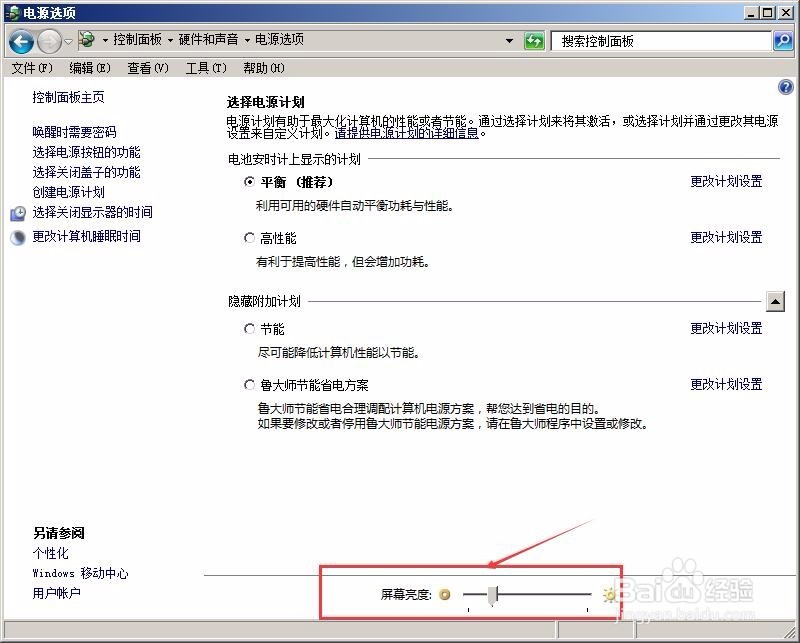
Task: Click the refresh icon in the address bar
Action: [x=534, y=41]
